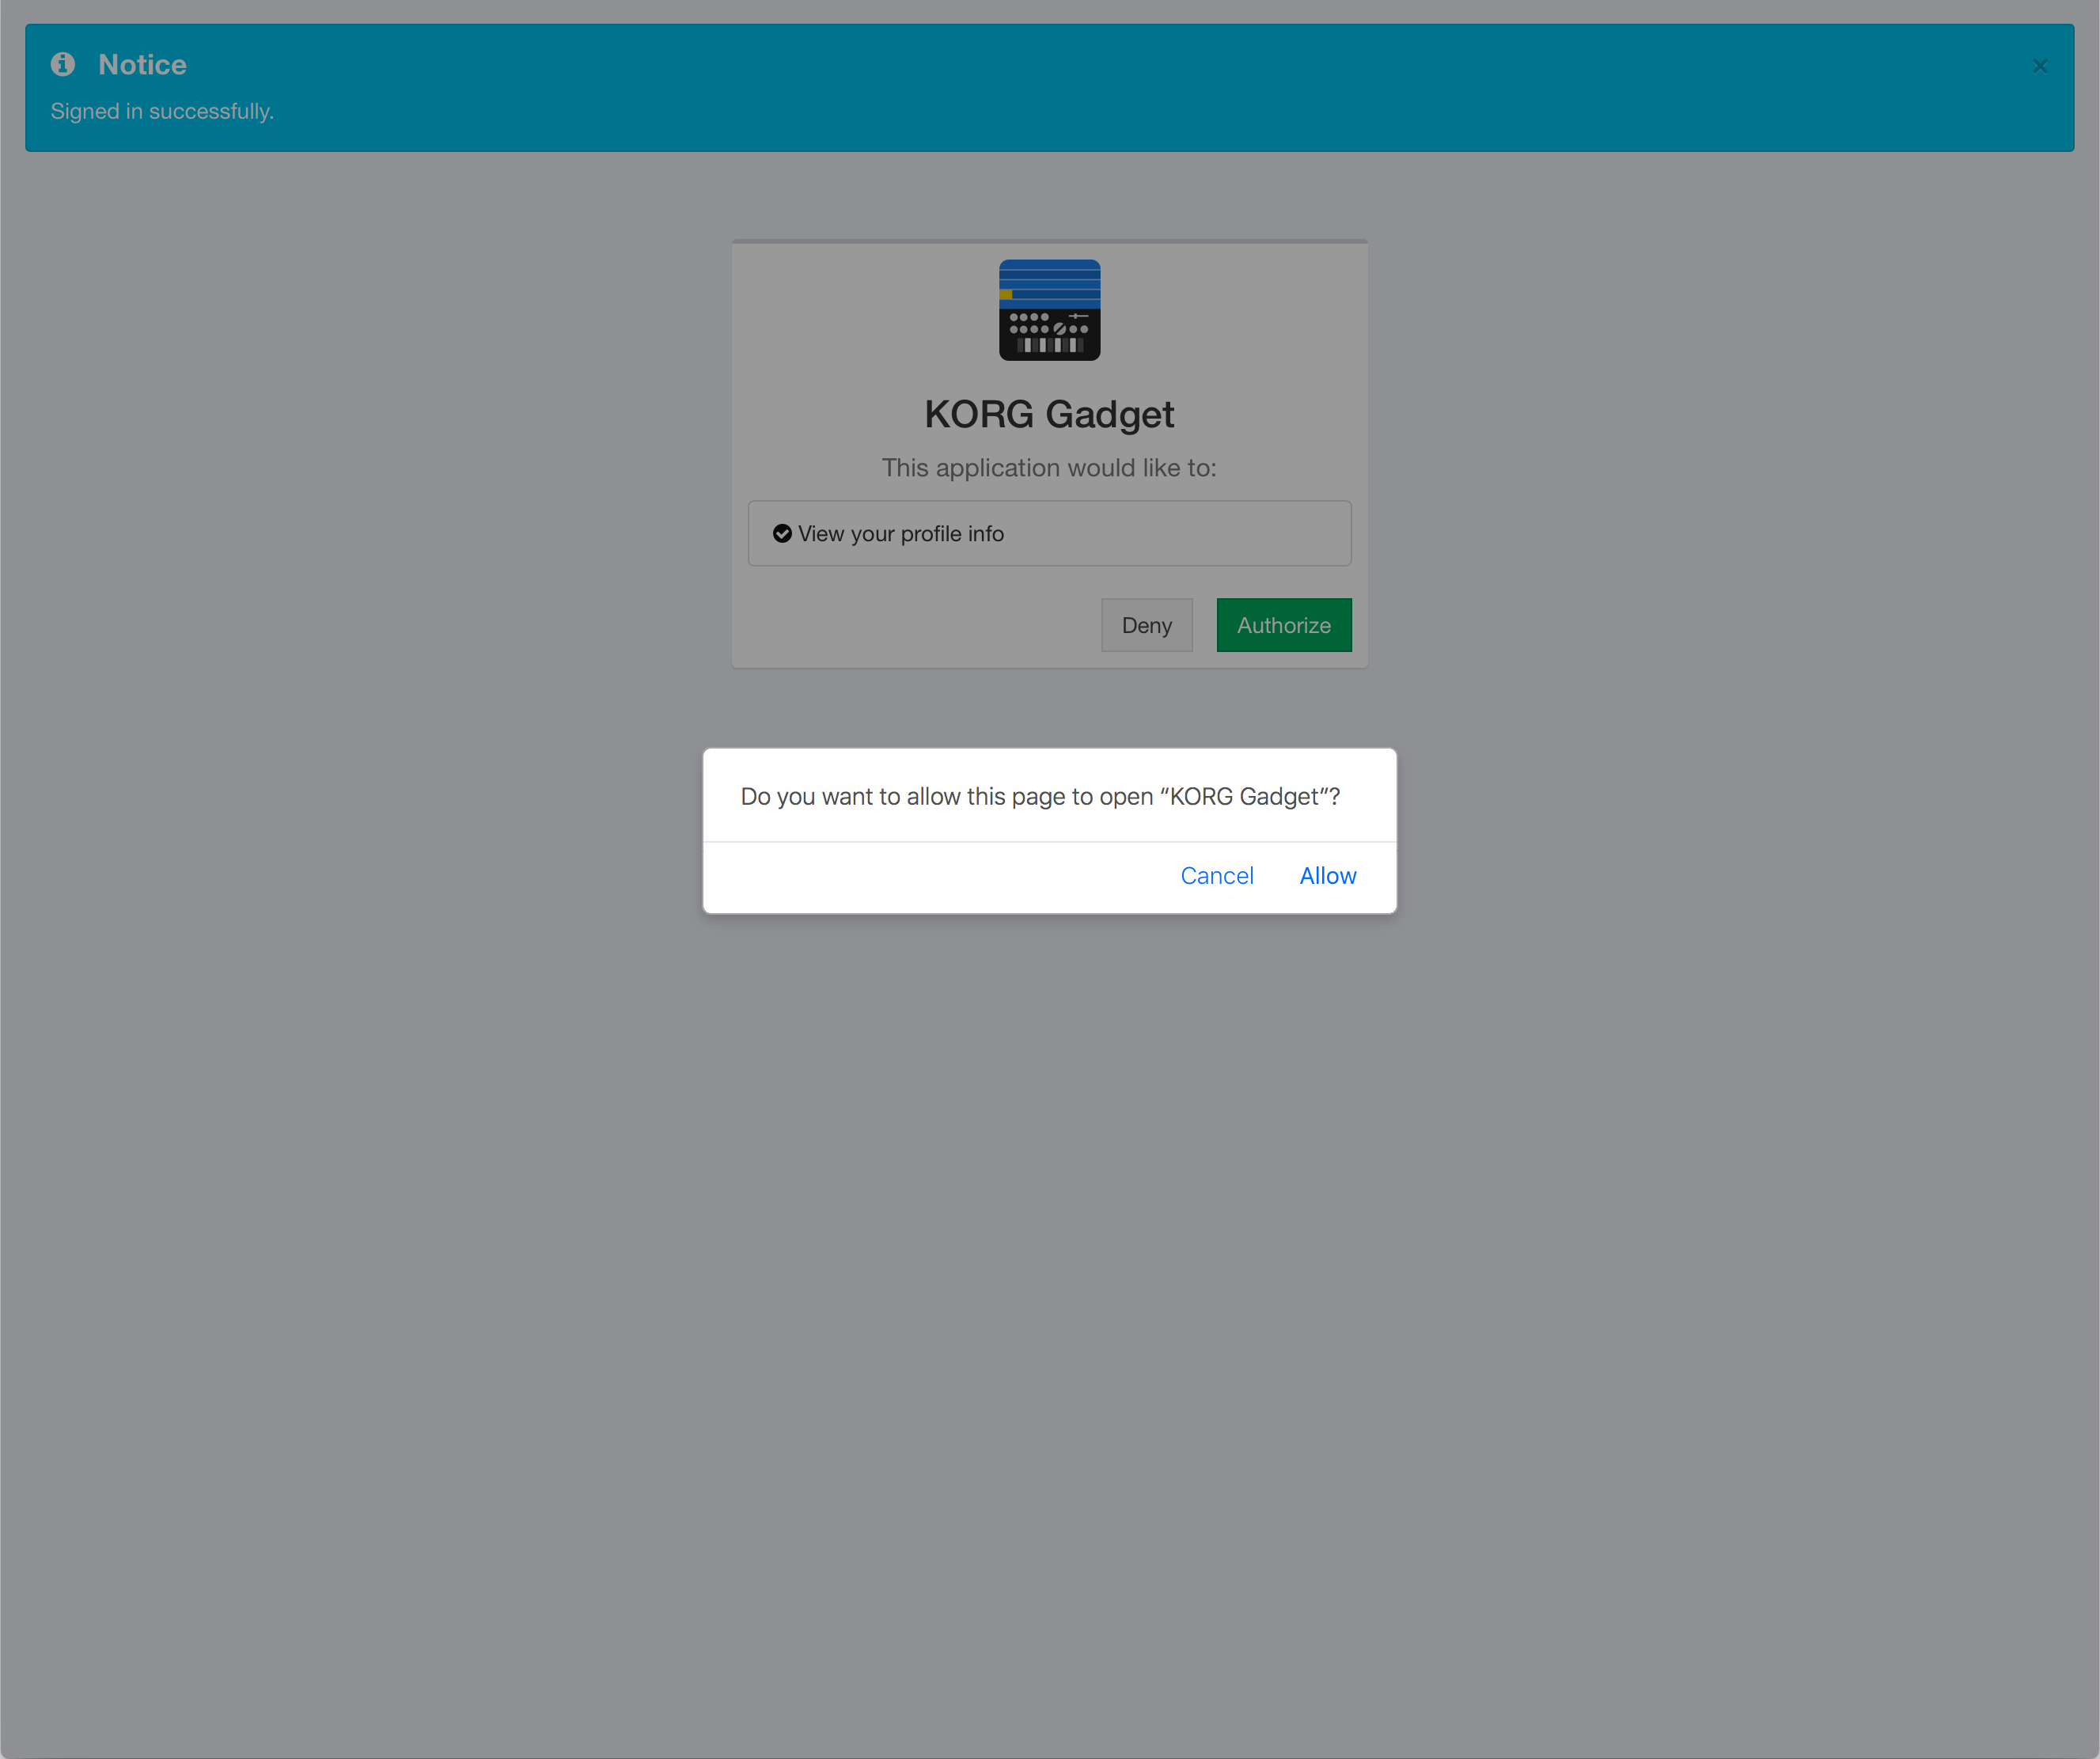Image resolution: width=2100 pixels, height=1759 pixels.
Task: Click the dimmed page background below dialog
Action: [x=1050, y=1300]
